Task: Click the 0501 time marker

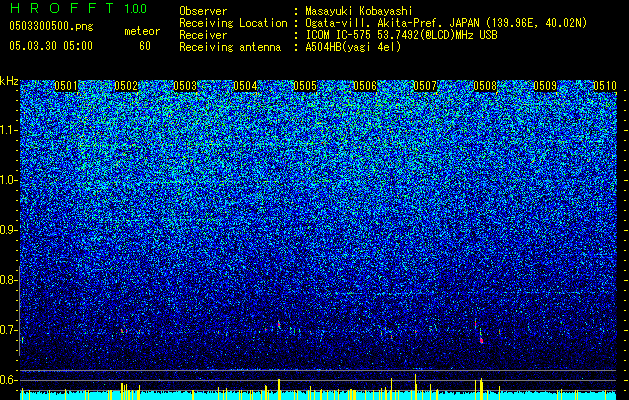Action: coord(66,86)
